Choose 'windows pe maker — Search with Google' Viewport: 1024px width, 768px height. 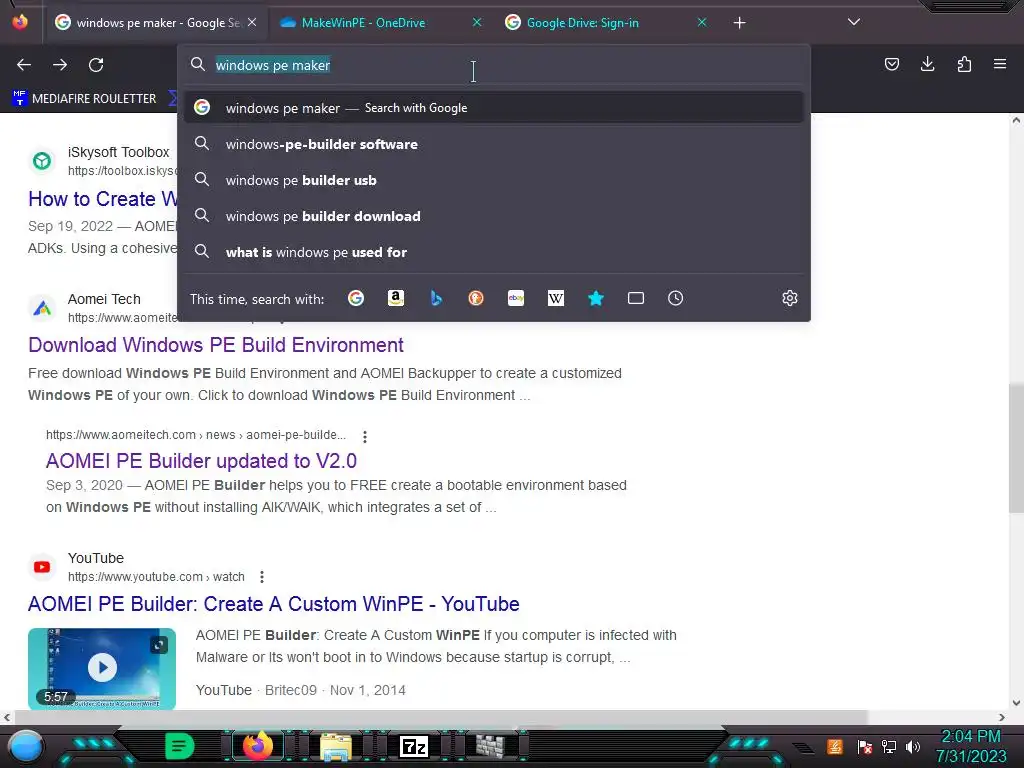coord(494,108)
